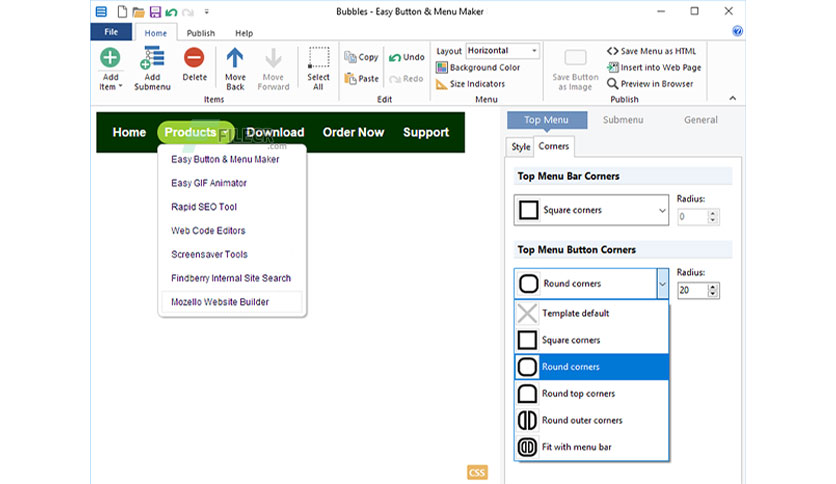Click the Add Submenu icon
Screen dimensions: 836x484
point(152,58)
